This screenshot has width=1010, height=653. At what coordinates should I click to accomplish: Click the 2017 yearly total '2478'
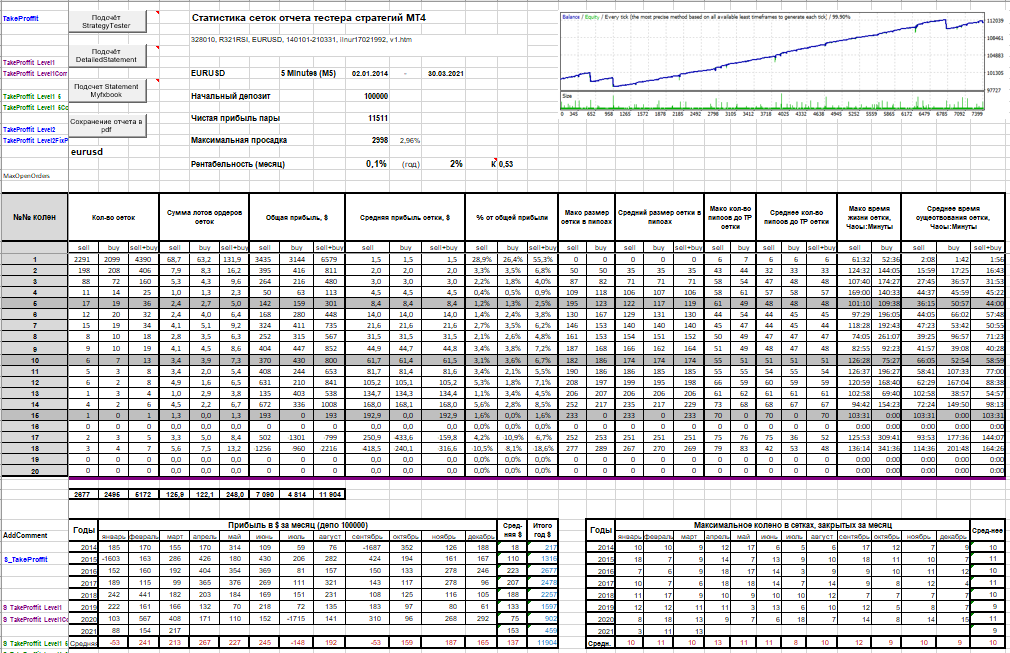543,583
